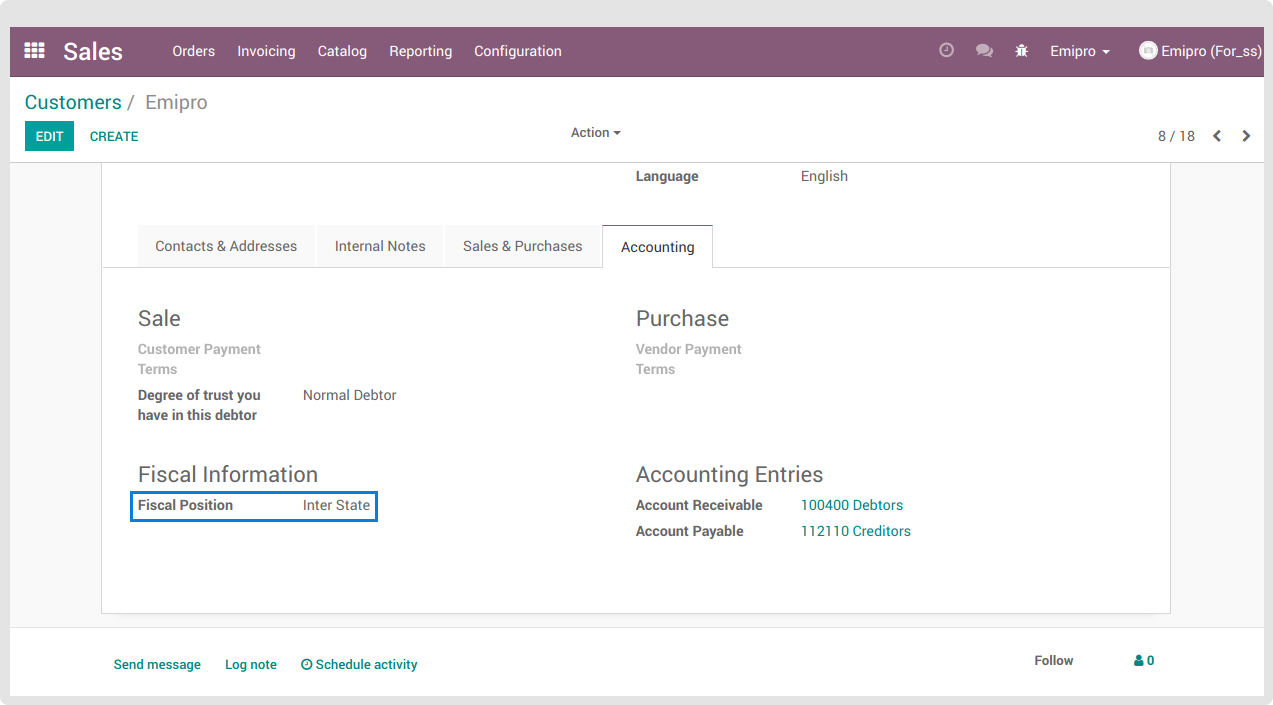
Task: Expand the Action dropdown
Action: tap(595, 133)
